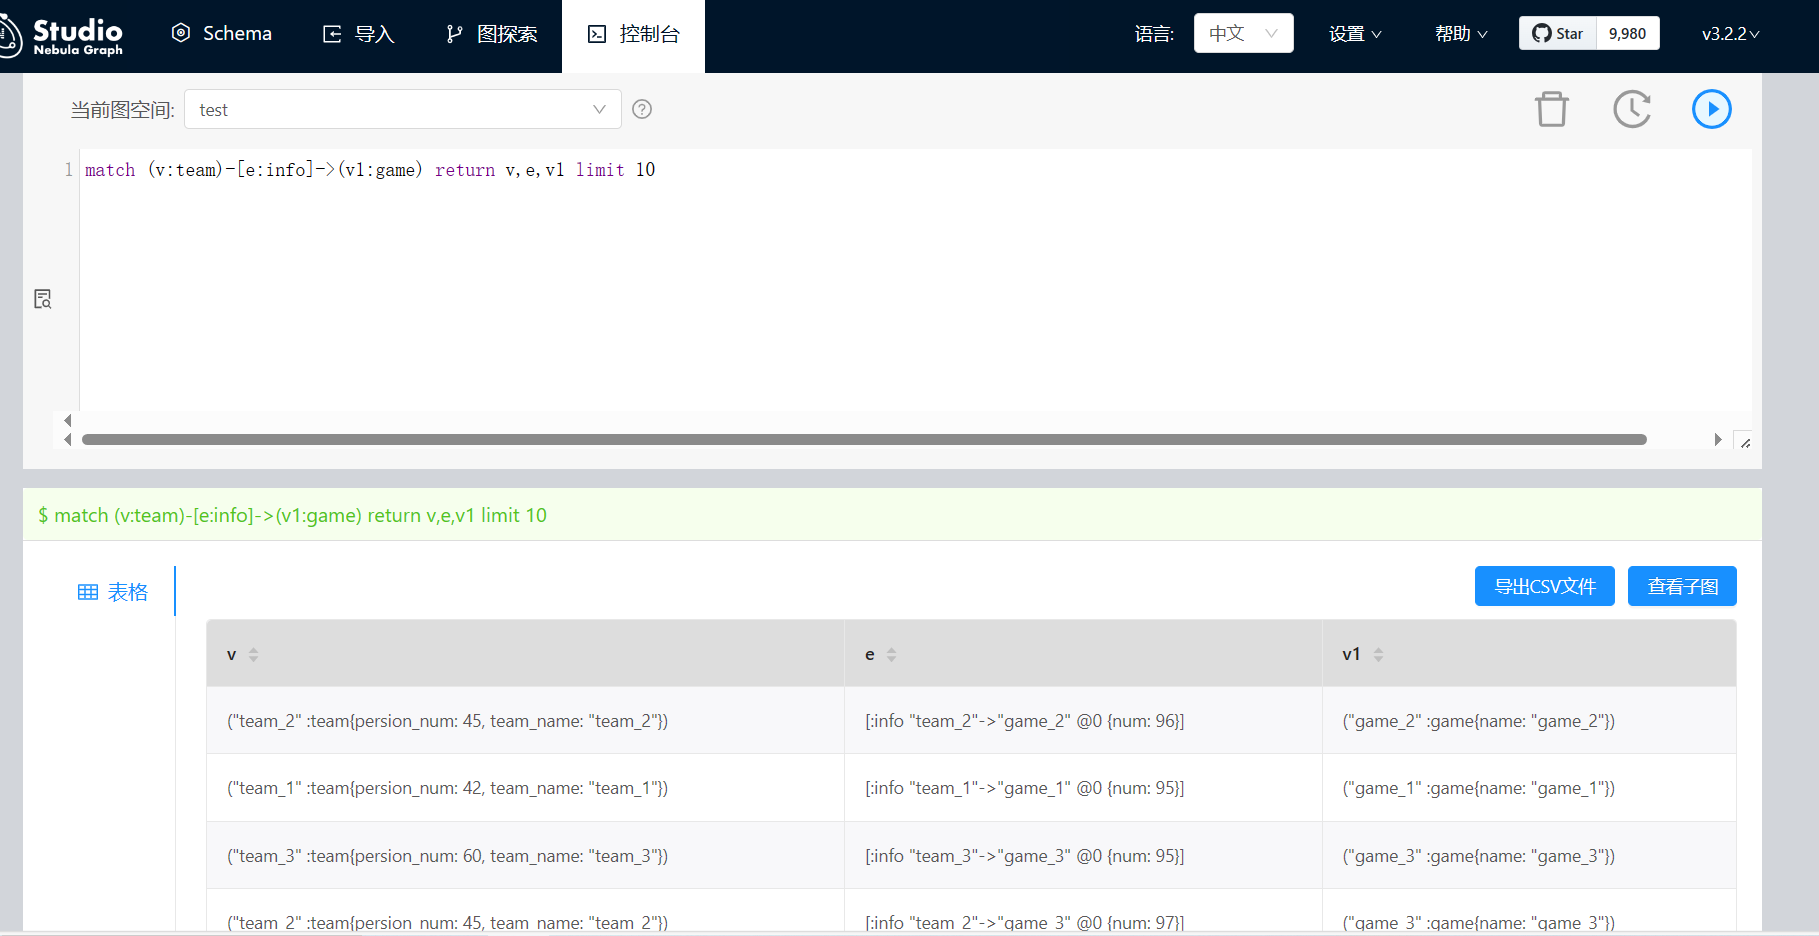Click the editor resize handle icon
This screenshot has width=1819, height=936.
point(1744,441)
